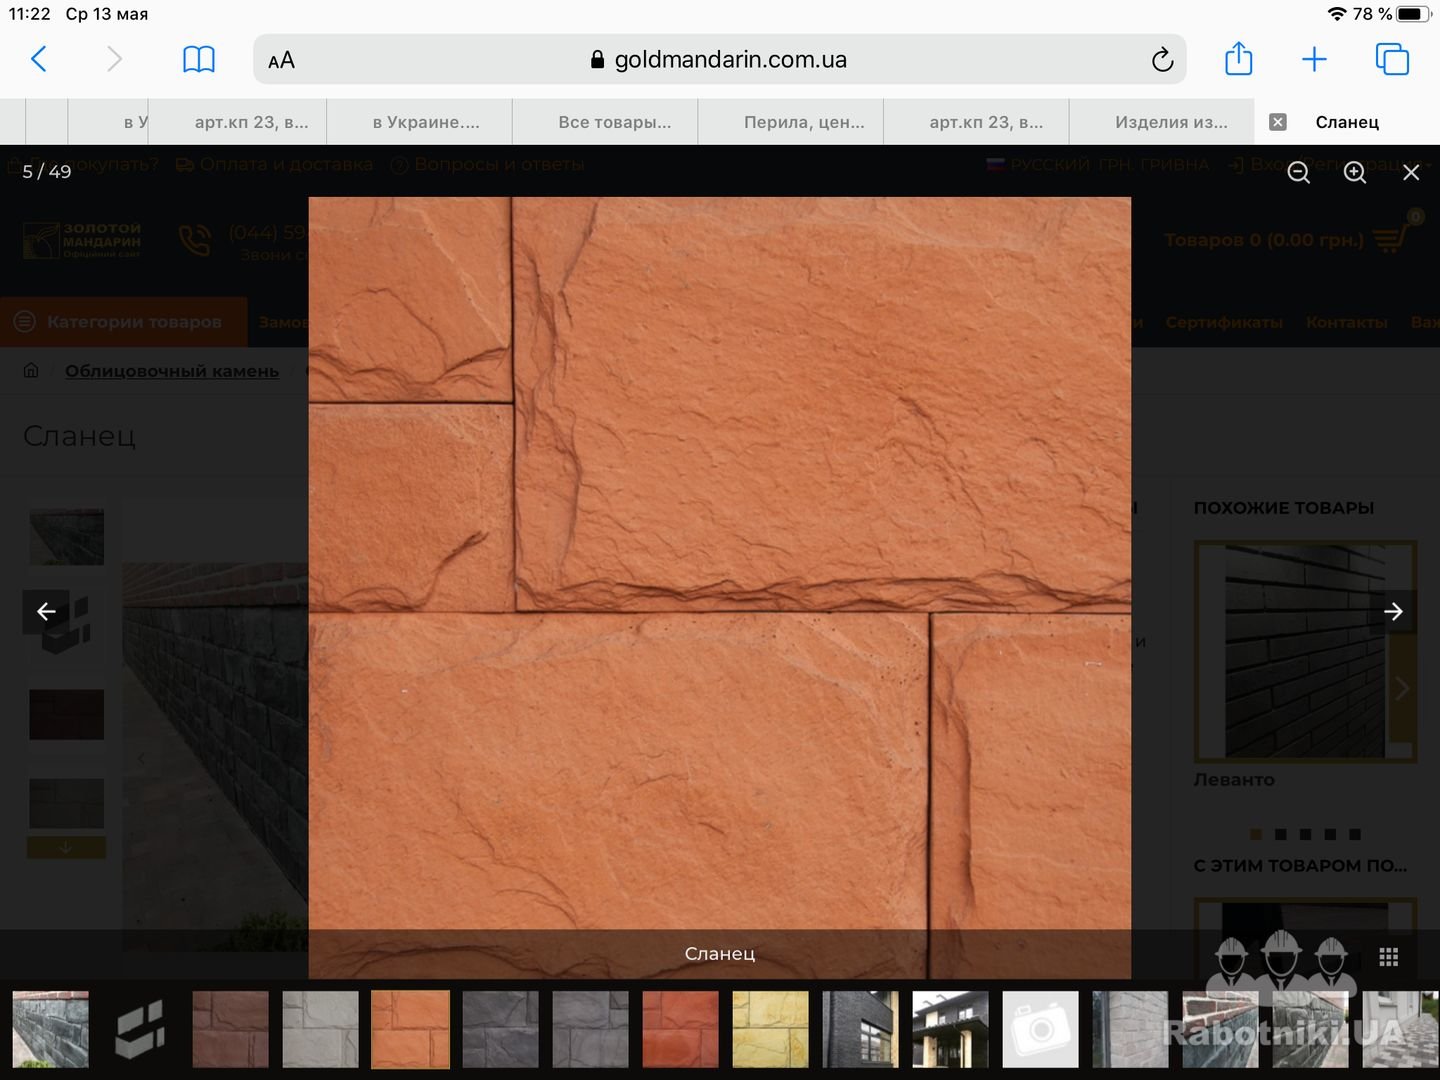This screenshot has width=1440, height=1080.
Task: Tap the Safari forward arrow
Action: (x=114, y=59)
